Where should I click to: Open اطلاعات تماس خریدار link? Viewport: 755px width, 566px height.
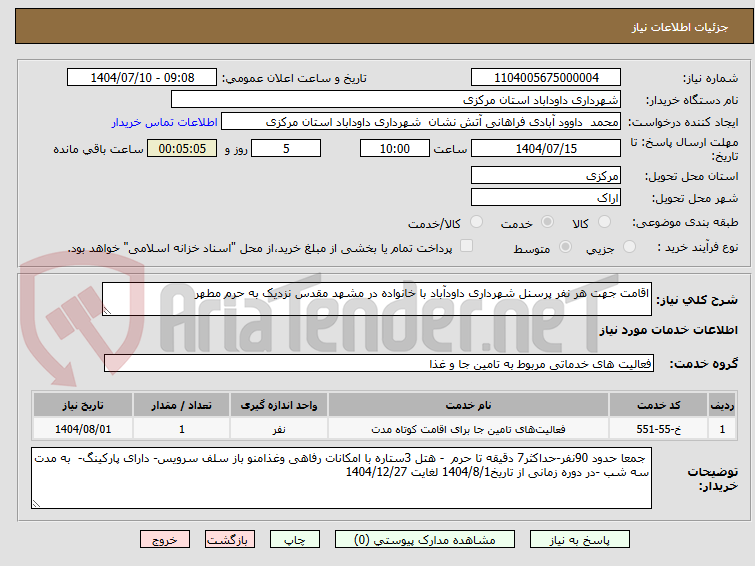tap(165, 122)
